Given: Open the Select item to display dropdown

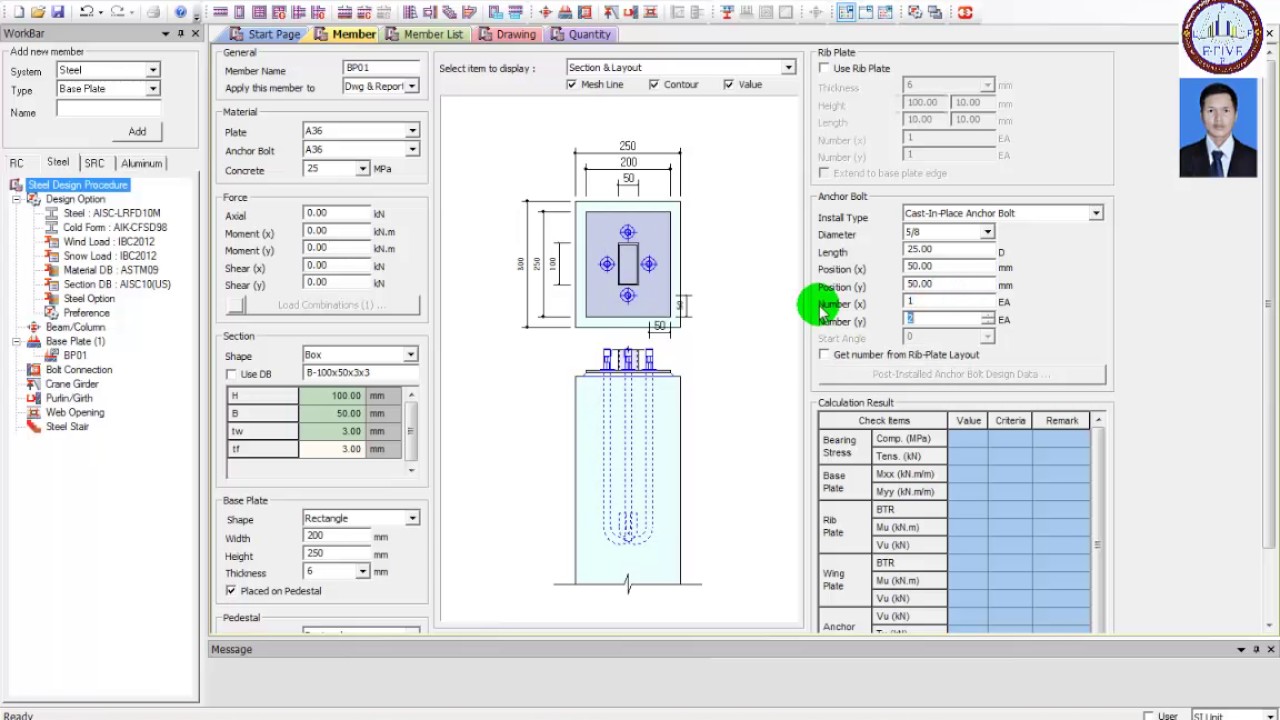Looking at the screenshot, I should (789, 67).
